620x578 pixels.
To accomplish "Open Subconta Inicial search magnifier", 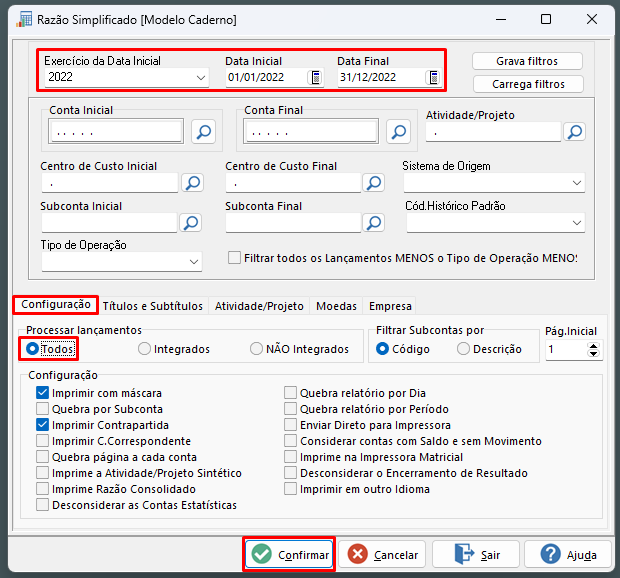I will point(191,223).
